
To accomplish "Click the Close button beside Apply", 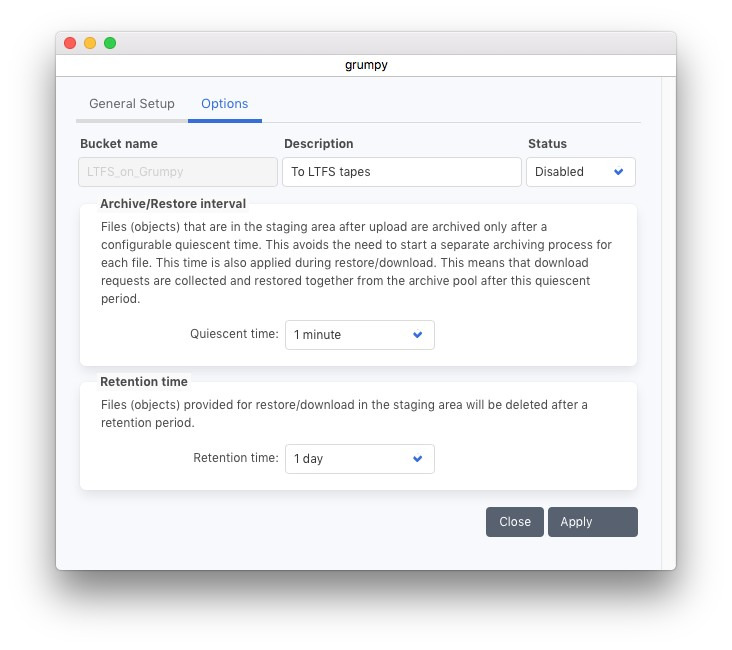I will pos(515,522).
